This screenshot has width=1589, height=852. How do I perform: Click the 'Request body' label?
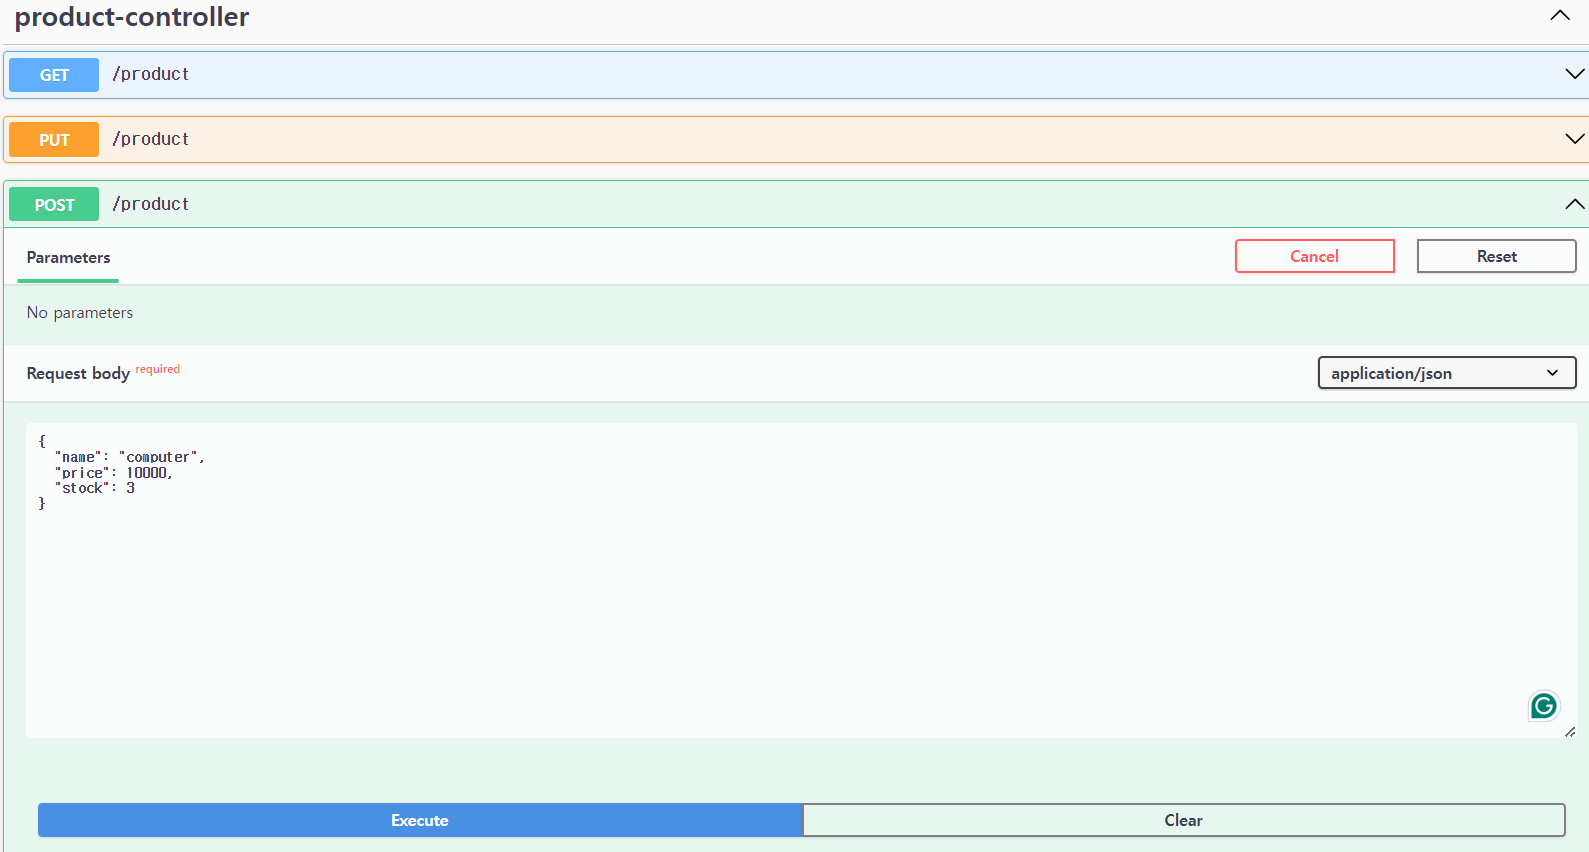pos(78,373)
